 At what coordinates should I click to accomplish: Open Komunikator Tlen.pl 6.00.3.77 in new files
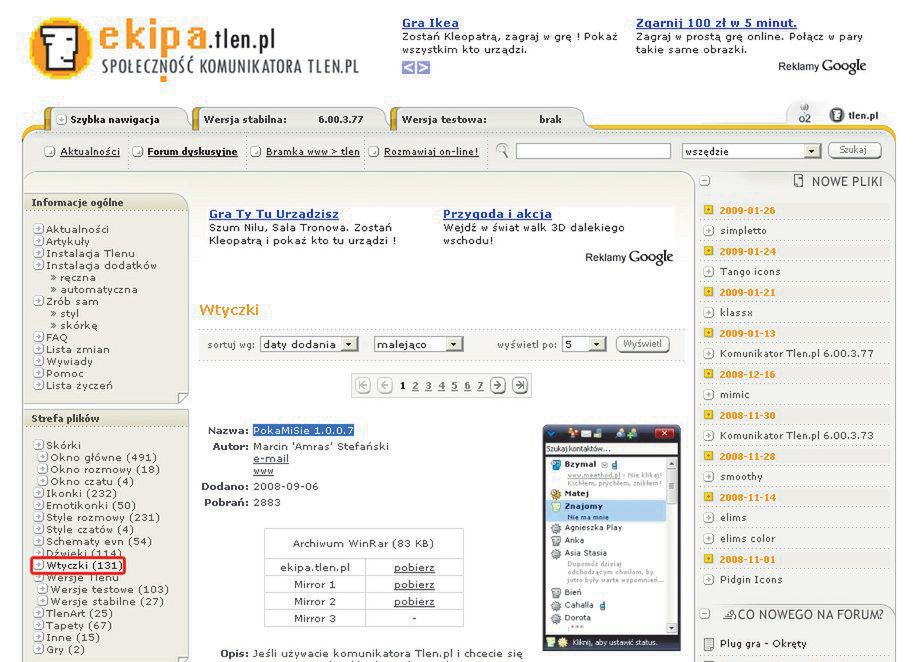click(797, 353)
